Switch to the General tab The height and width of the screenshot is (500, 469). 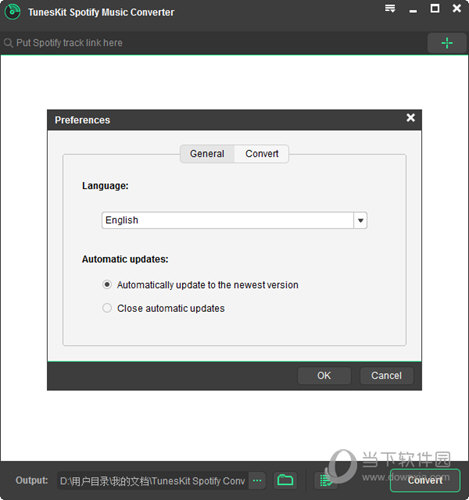[207, 154]
